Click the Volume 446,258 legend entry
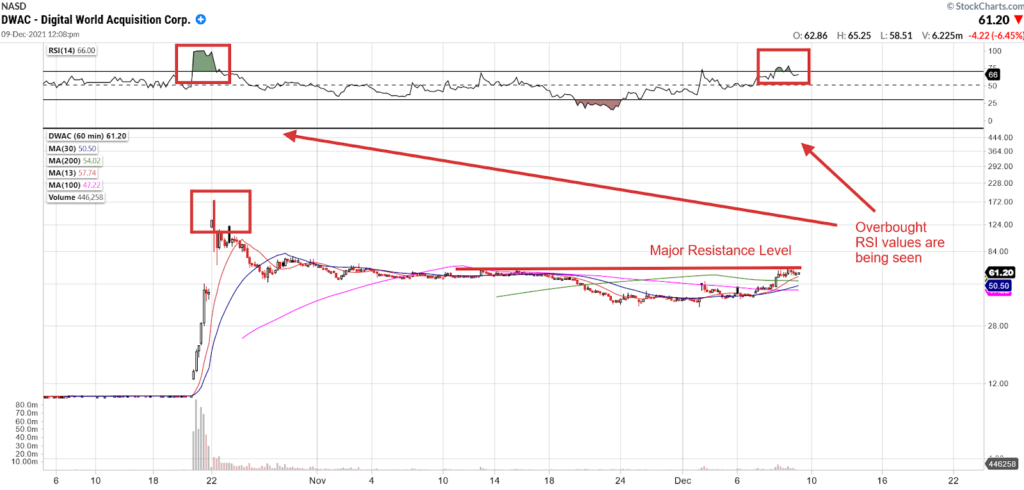This screenshot has width=1024, height=490. 76,197
